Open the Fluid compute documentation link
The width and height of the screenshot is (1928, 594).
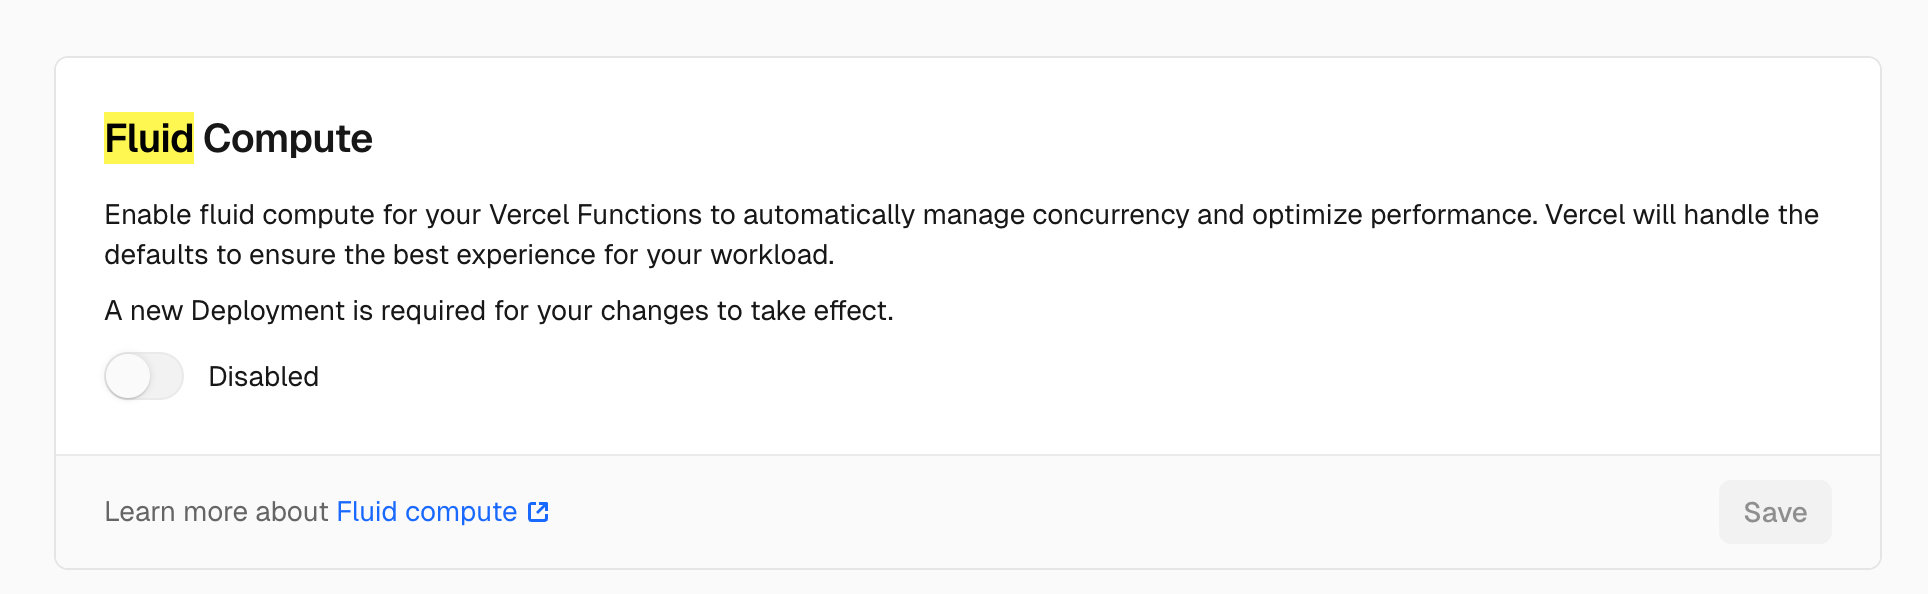pyautogui.click(x=426, y=512)
